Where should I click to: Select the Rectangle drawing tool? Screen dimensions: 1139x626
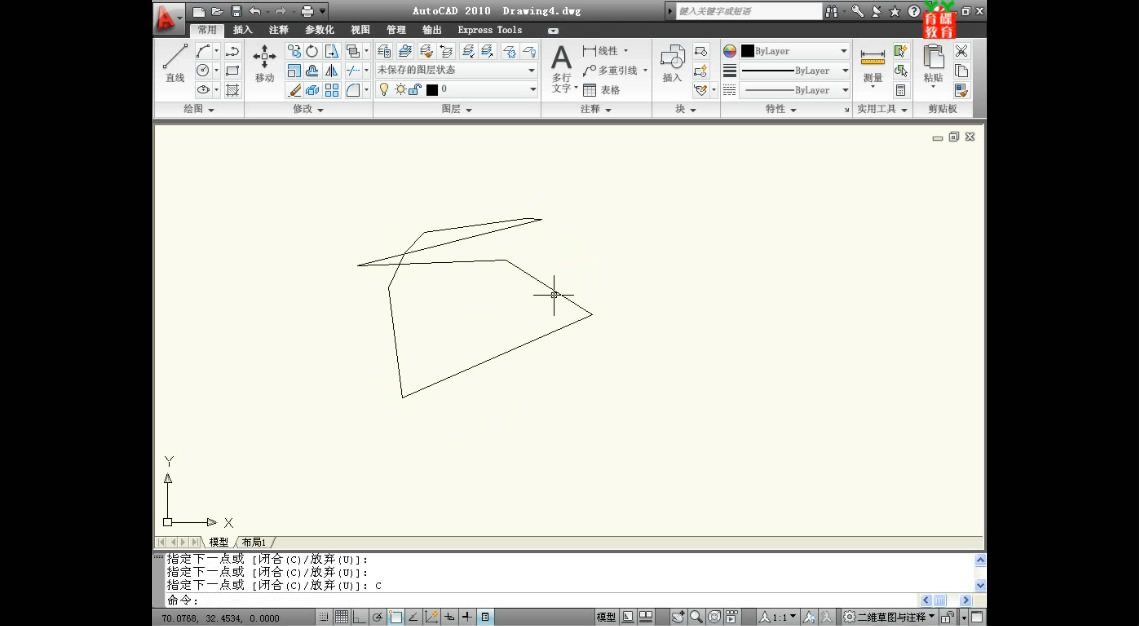[232, 70]
